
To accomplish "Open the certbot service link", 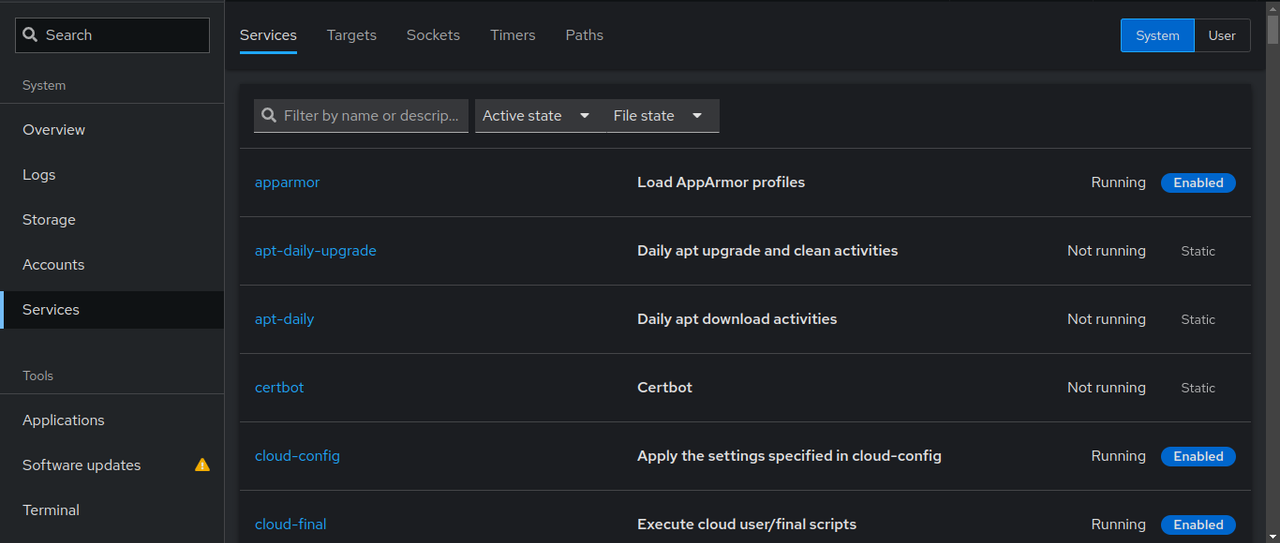I will [x=279, y=387].
